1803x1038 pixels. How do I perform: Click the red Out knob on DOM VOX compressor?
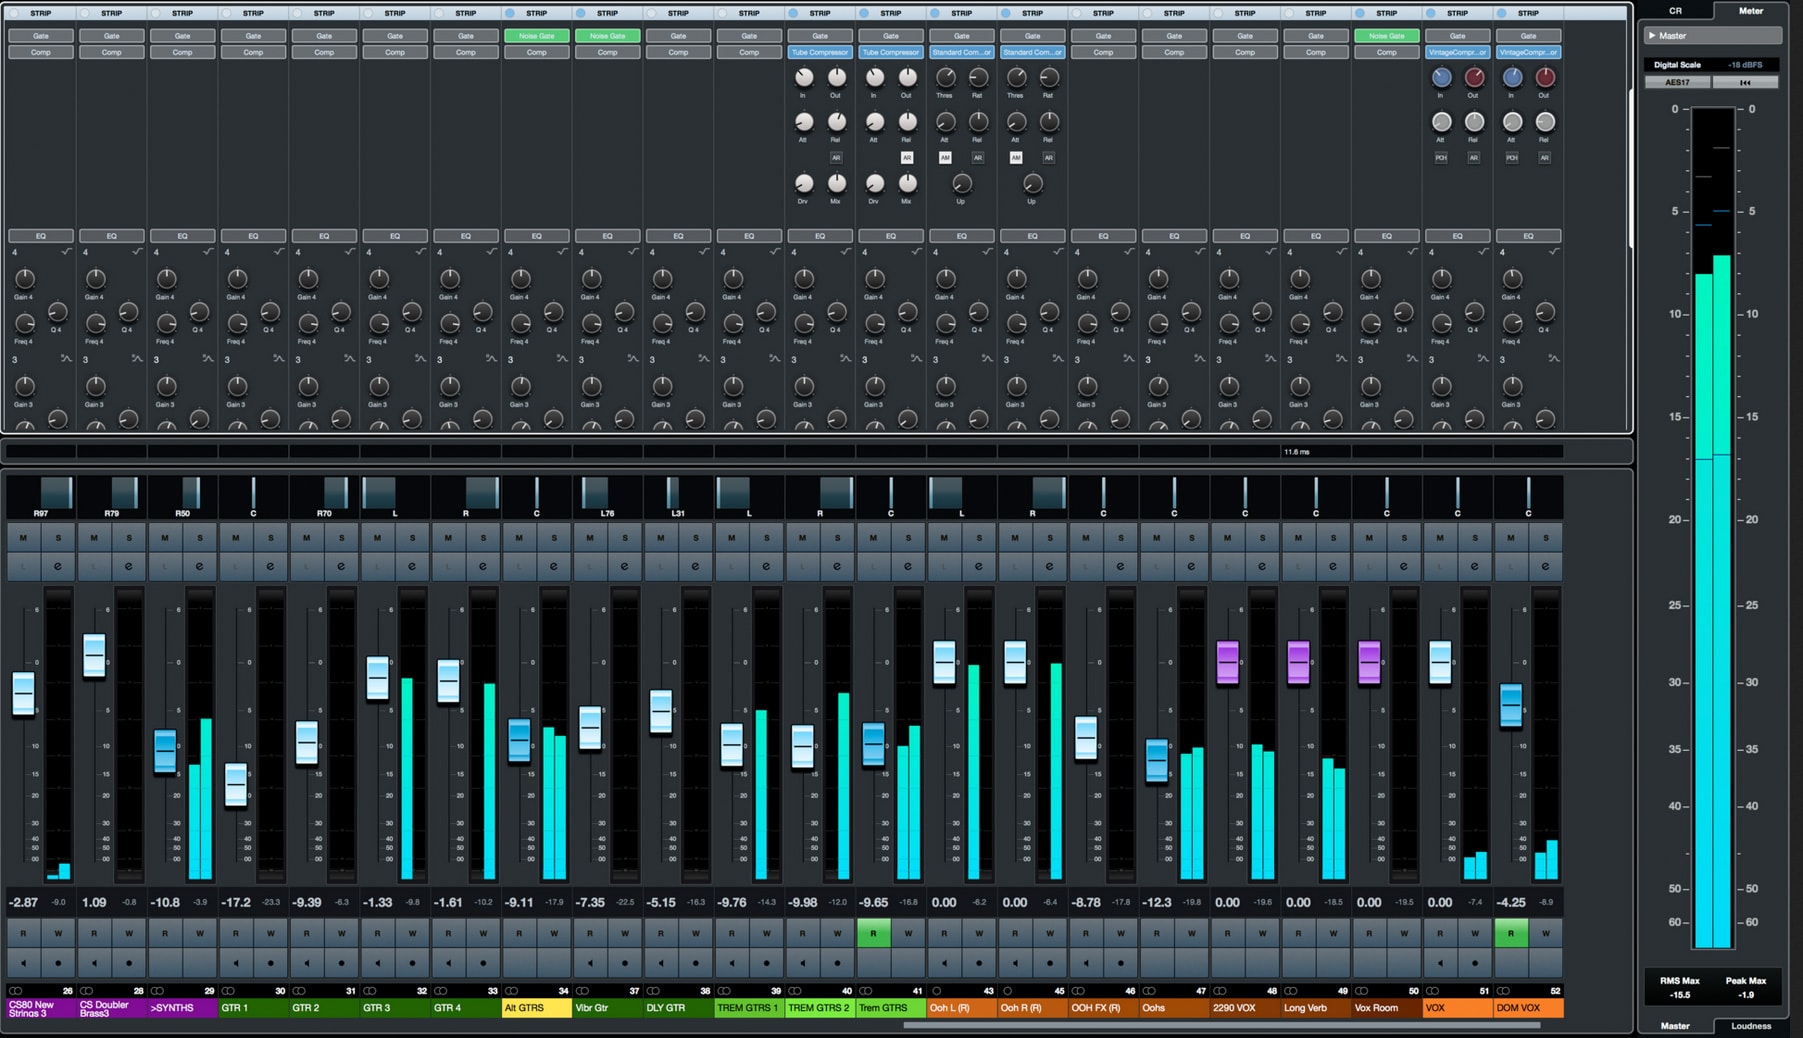tap(1545, 77)
